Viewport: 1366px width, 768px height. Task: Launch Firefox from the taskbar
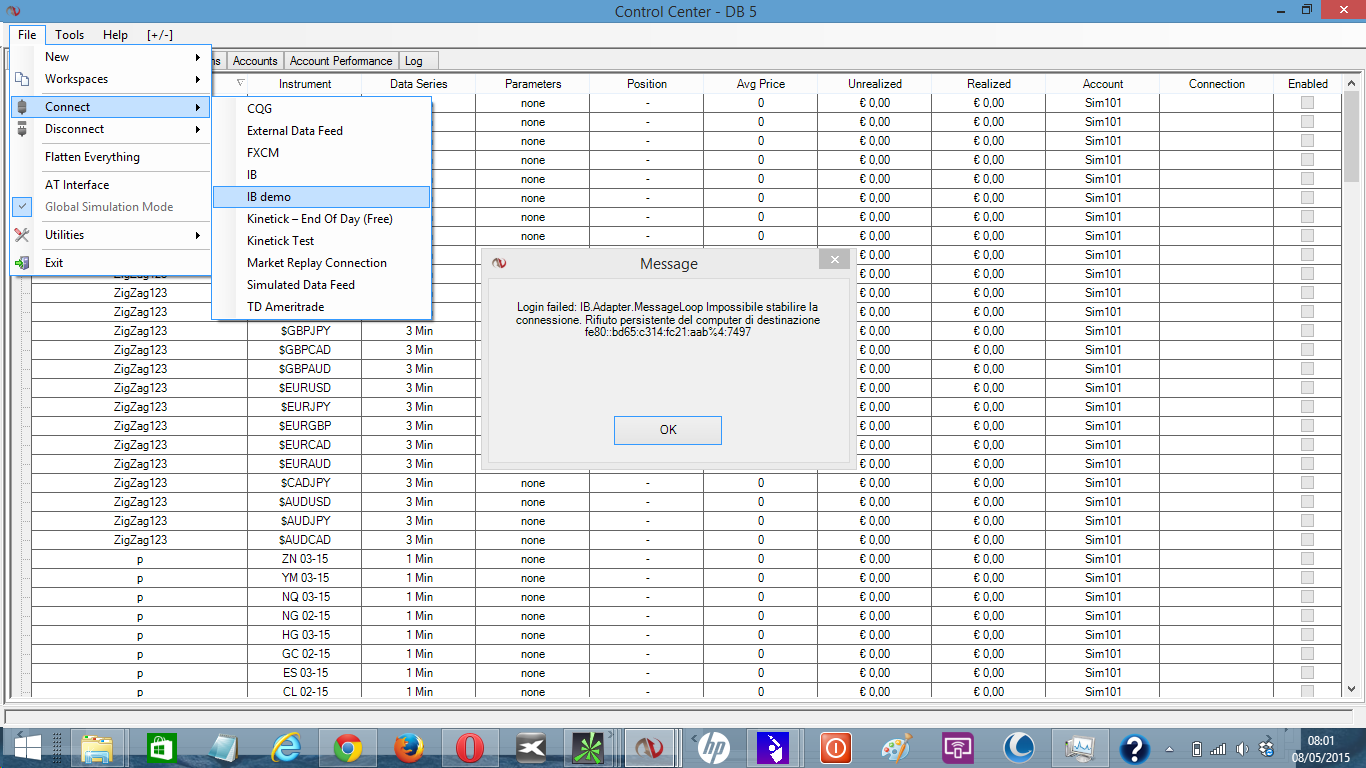tap(410, 747)
